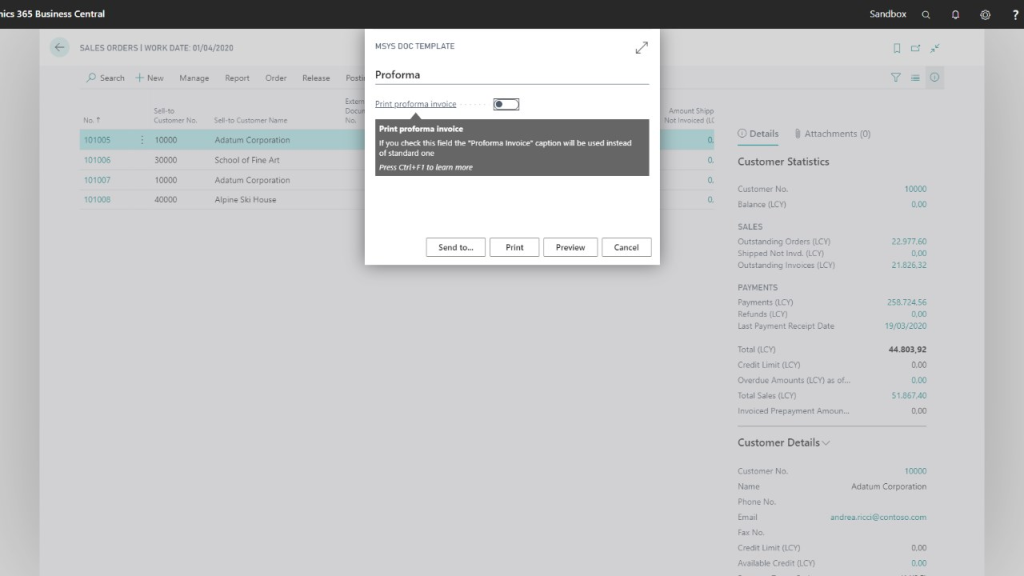
Task: Open the notifications bell
Action: click(x=955, y=14)
